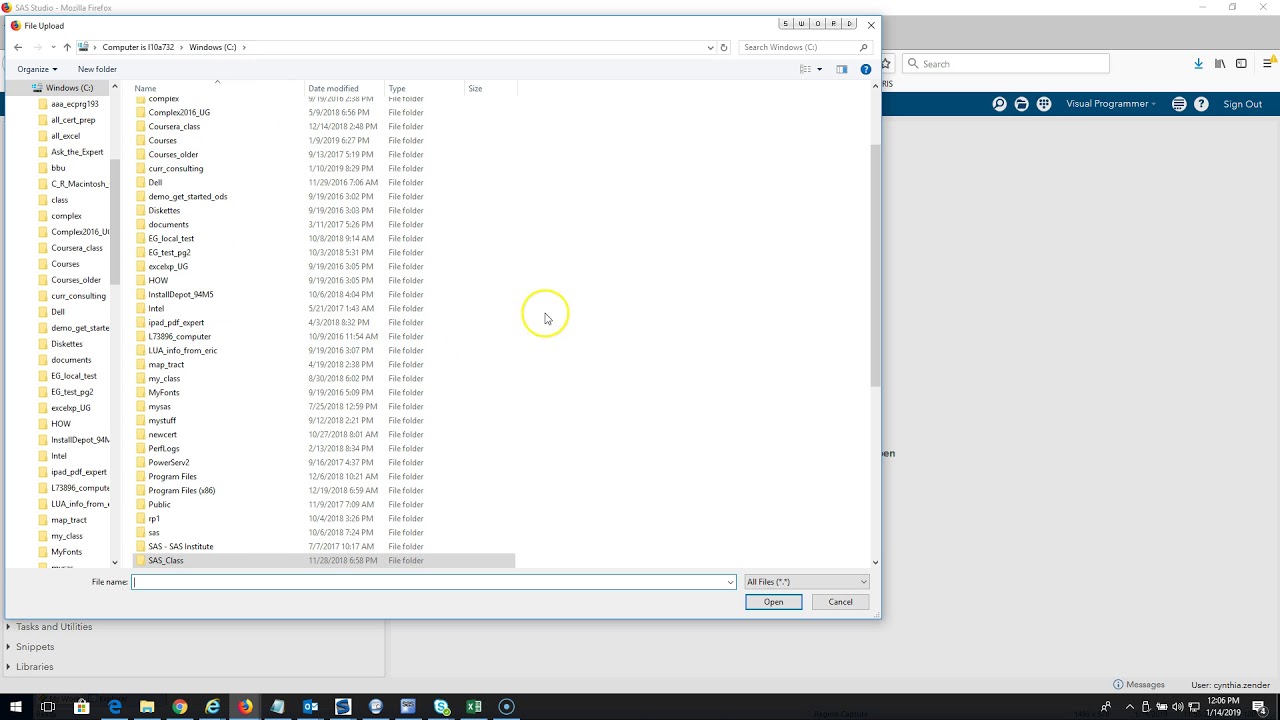Open the File name history dropdown

[731, 582]
